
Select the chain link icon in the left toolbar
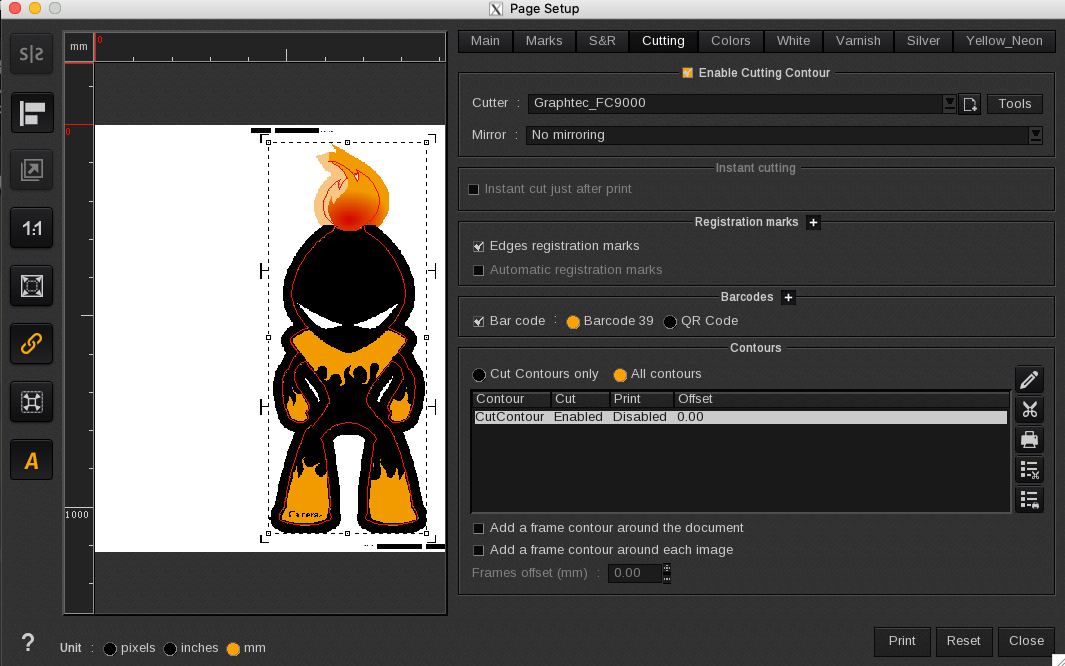coord(31,344)
